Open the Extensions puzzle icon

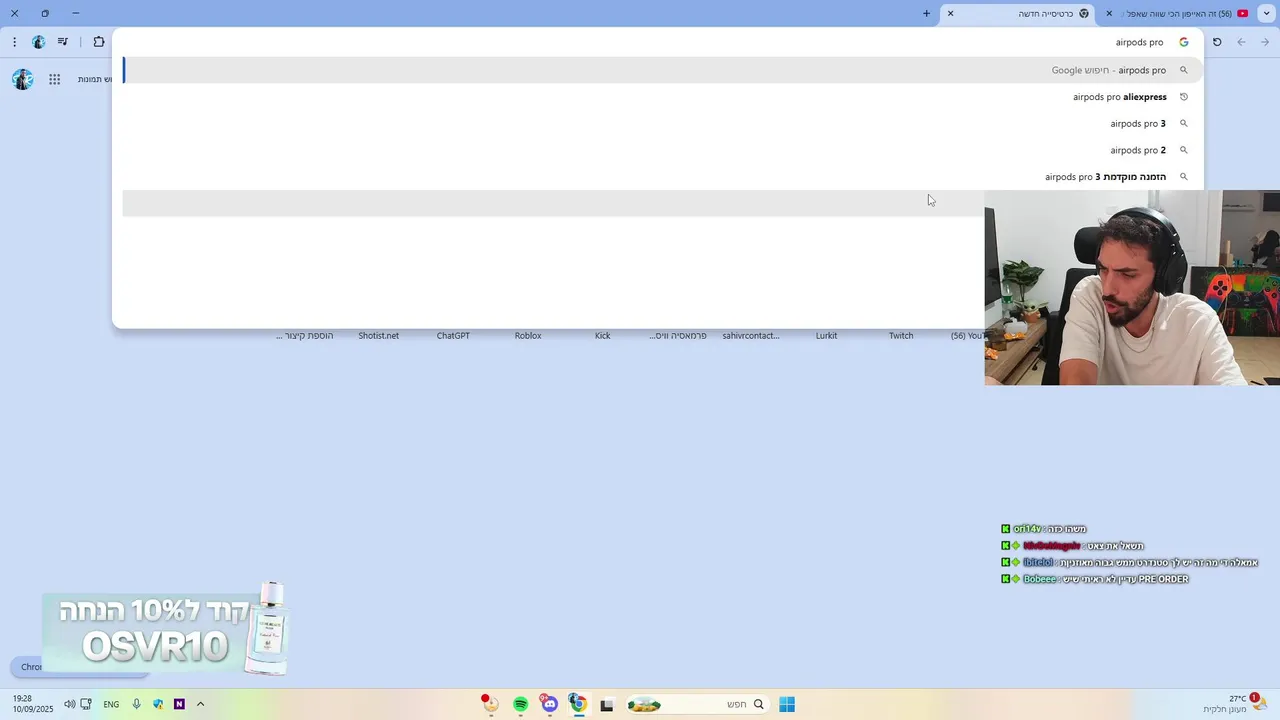coord(99,42)
